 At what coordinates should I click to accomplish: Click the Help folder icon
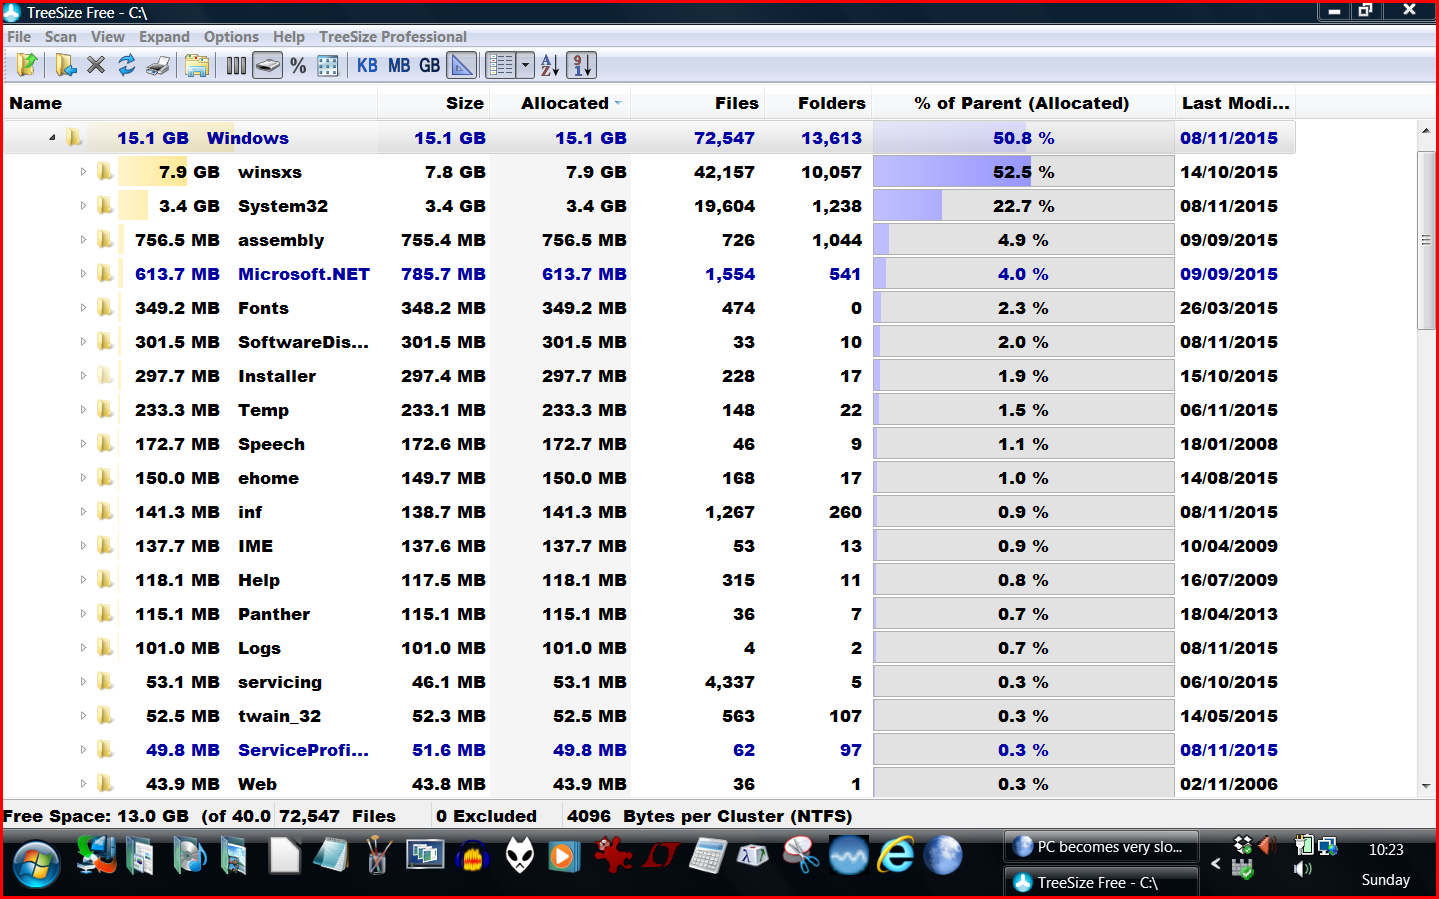pos(106,580)
